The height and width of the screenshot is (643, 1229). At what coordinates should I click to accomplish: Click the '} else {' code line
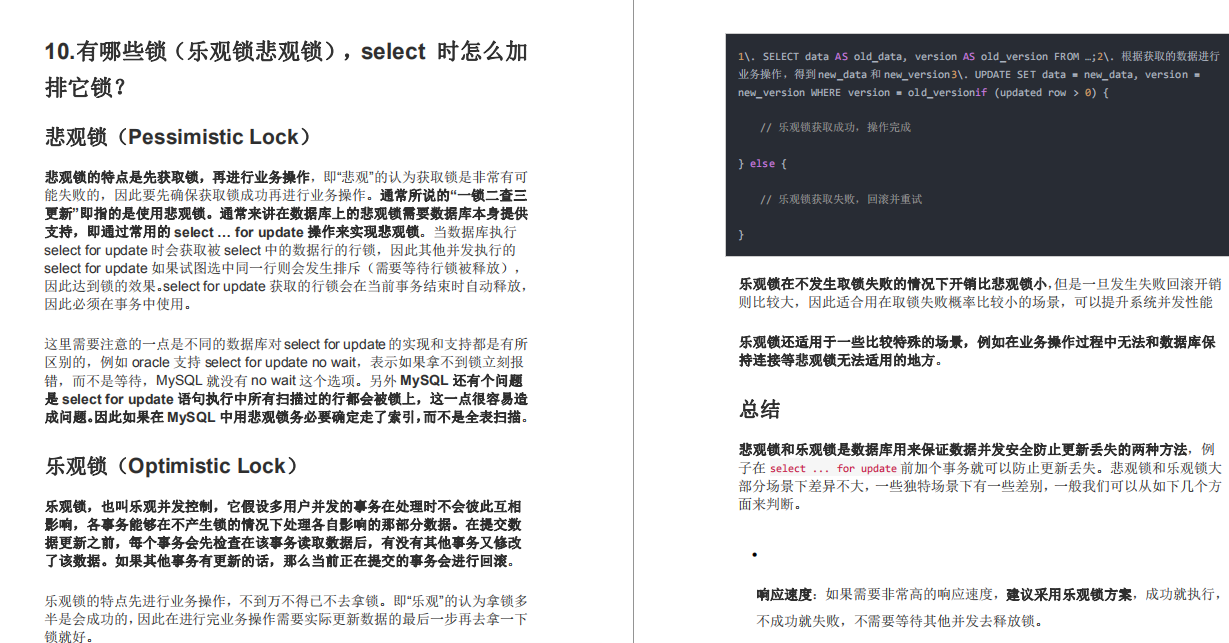pyautogui.click(x=763, y=163)
